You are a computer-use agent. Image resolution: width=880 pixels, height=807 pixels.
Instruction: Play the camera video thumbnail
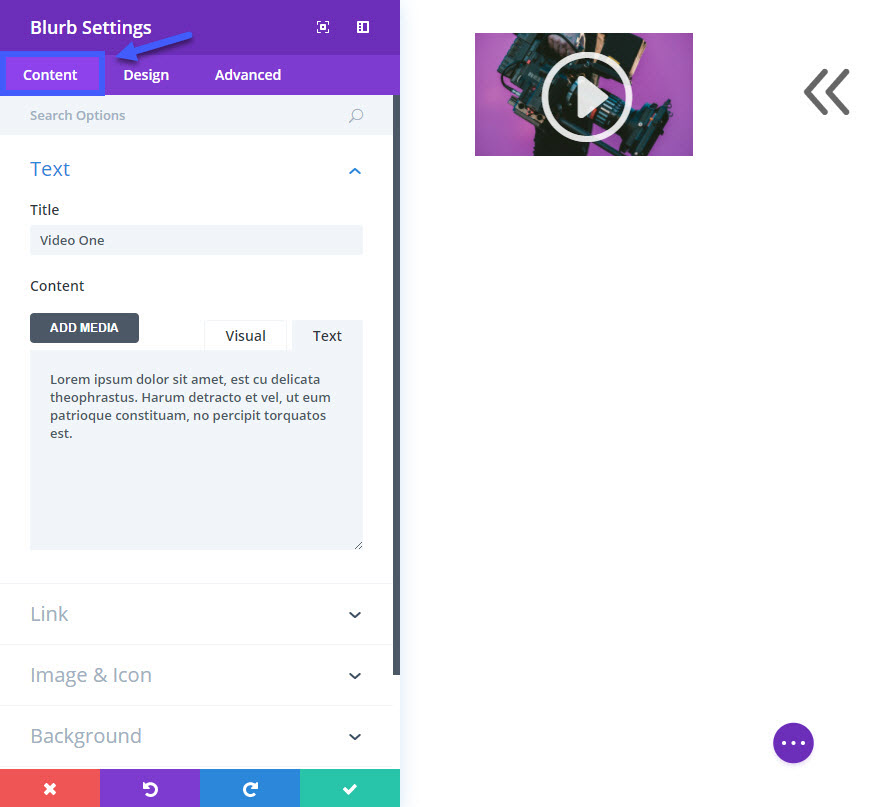click(x=586, y=96)
